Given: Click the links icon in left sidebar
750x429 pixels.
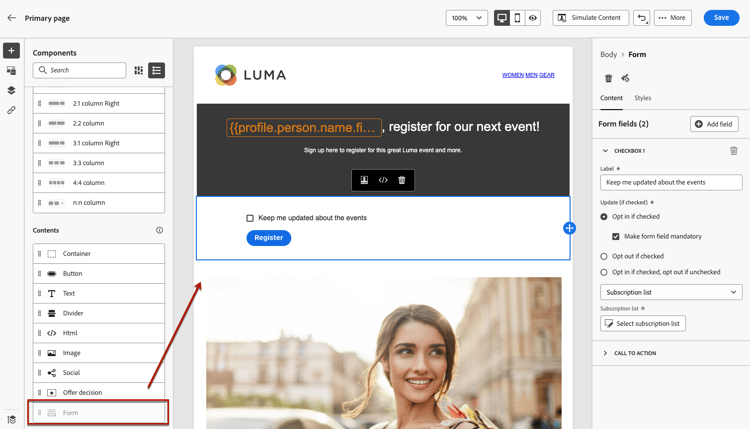Looking at the screenshot, I should tap(11, 110).
